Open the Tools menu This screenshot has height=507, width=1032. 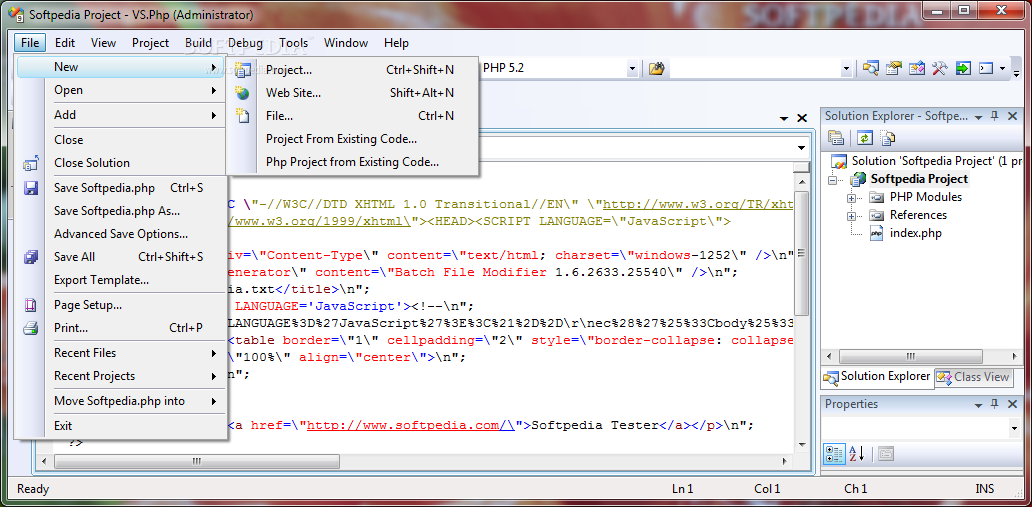(x=294, y=43)
